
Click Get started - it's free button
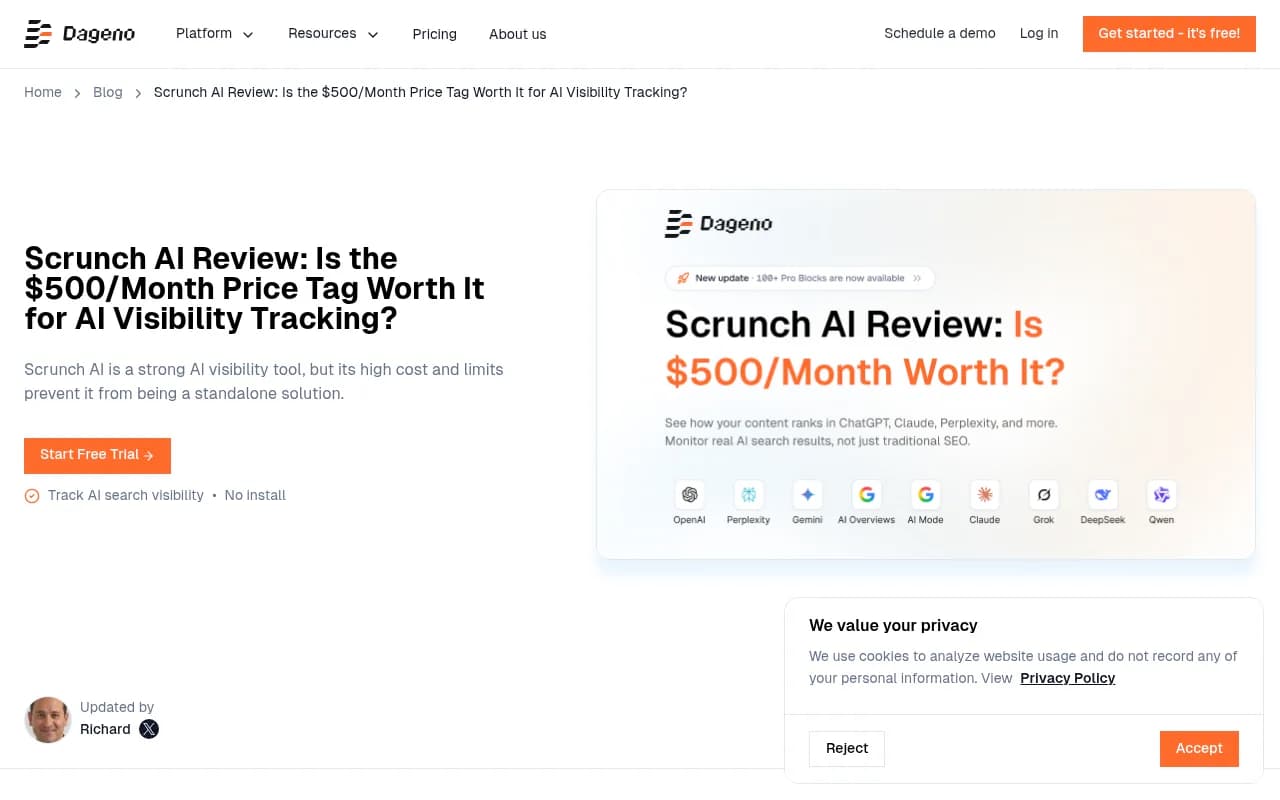[x=1169, y=33]
